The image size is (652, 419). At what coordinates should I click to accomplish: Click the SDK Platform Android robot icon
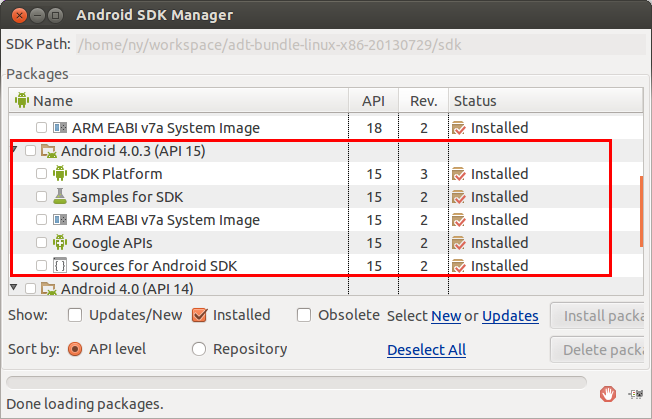click(59, 174)
